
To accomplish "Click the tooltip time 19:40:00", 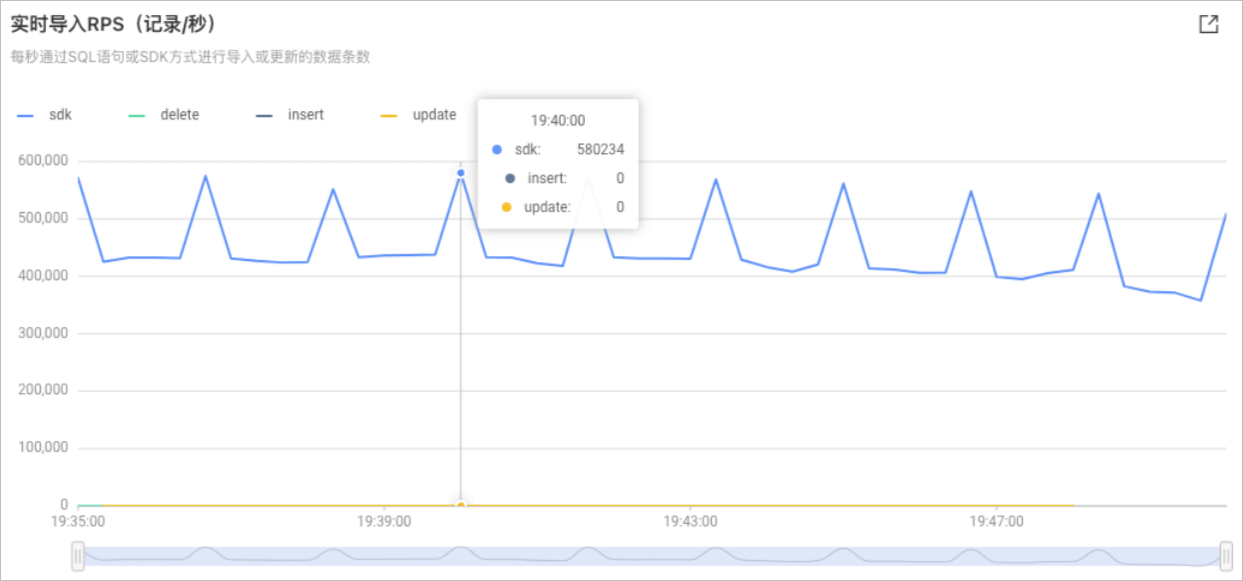I will tap(558, 120).
